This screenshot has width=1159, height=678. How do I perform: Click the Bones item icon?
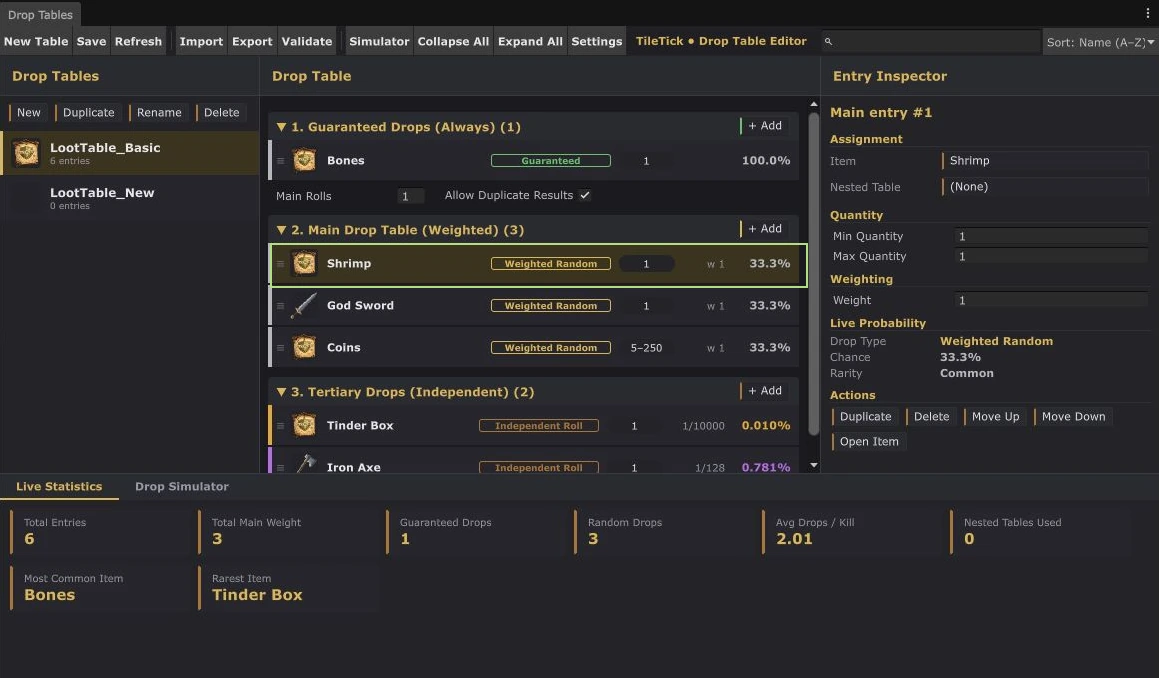click(x=304, y=160)
